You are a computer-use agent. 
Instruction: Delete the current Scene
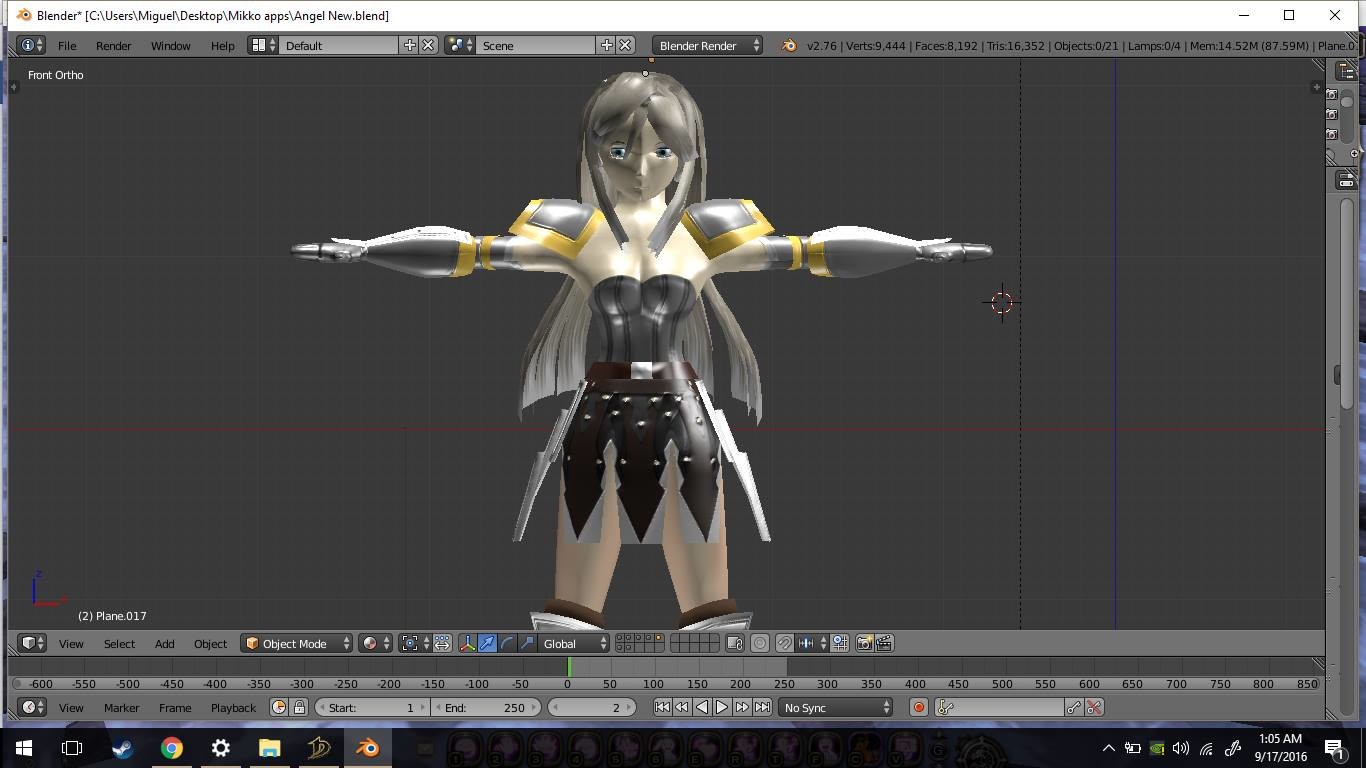625,46
